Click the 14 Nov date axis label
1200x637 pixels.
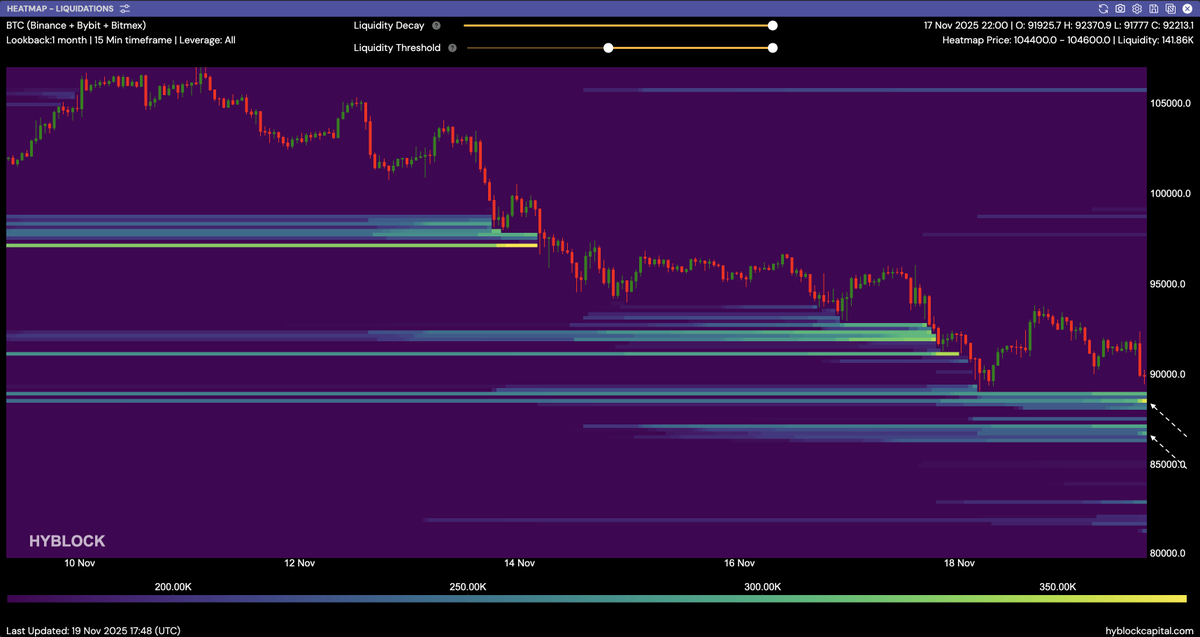pyautogui.click(x=520, y=563)
